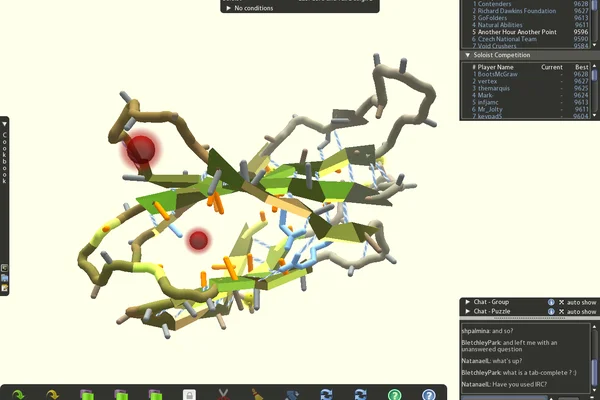Image resolution: width=600 pixels, height=400 pixels.
Task: Select Another Hour Another Point group entry
Action: pos(517,32)
